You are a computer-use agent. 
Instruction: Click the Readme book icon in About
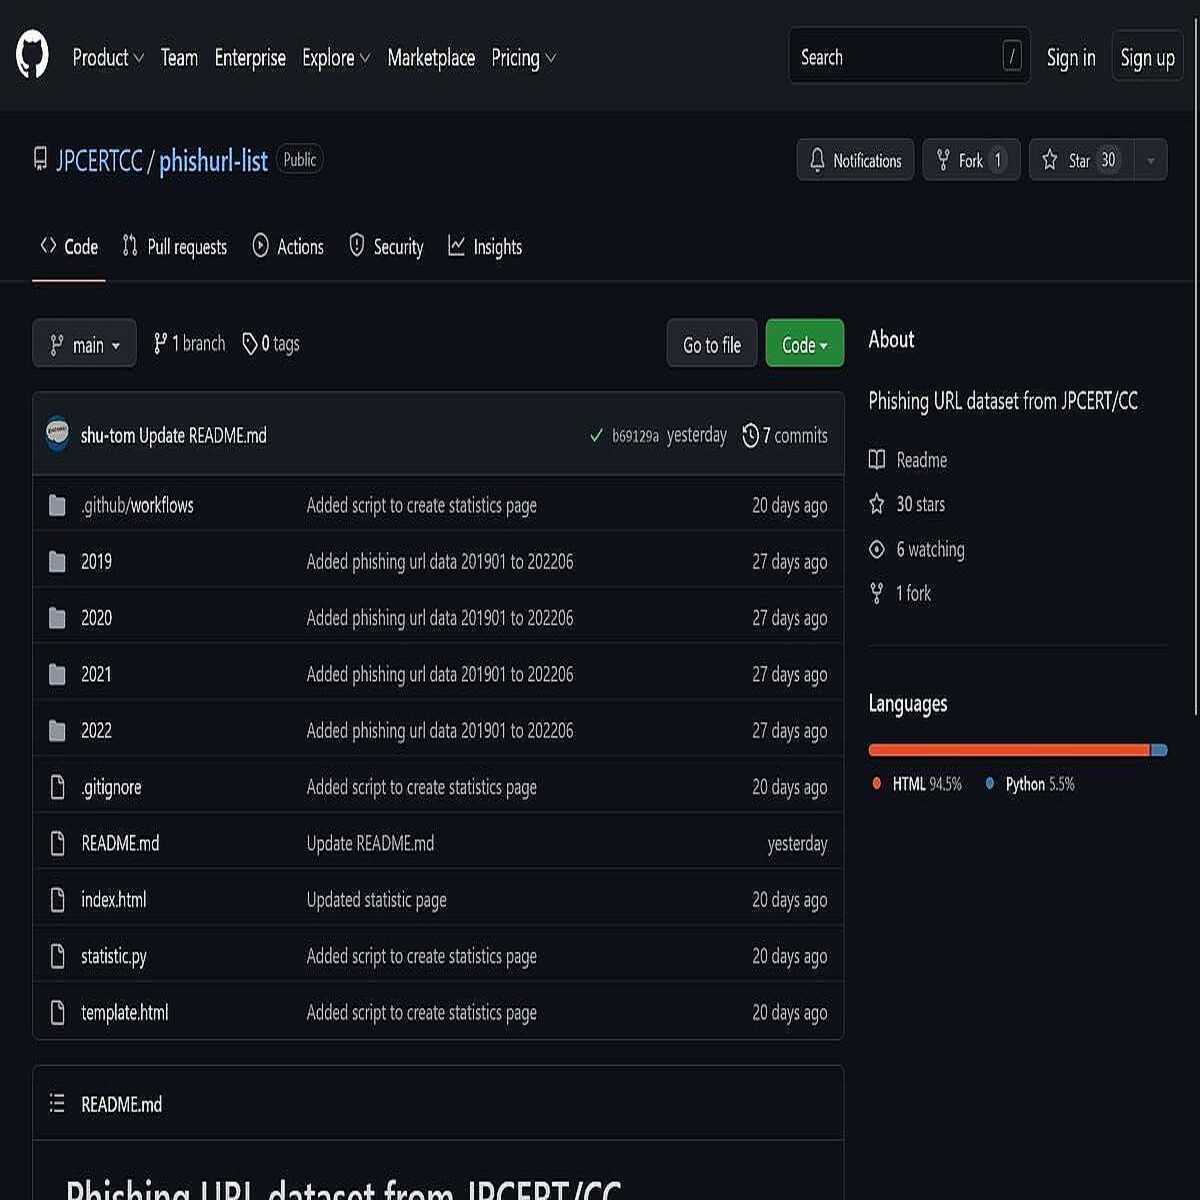tap(877, 460)
